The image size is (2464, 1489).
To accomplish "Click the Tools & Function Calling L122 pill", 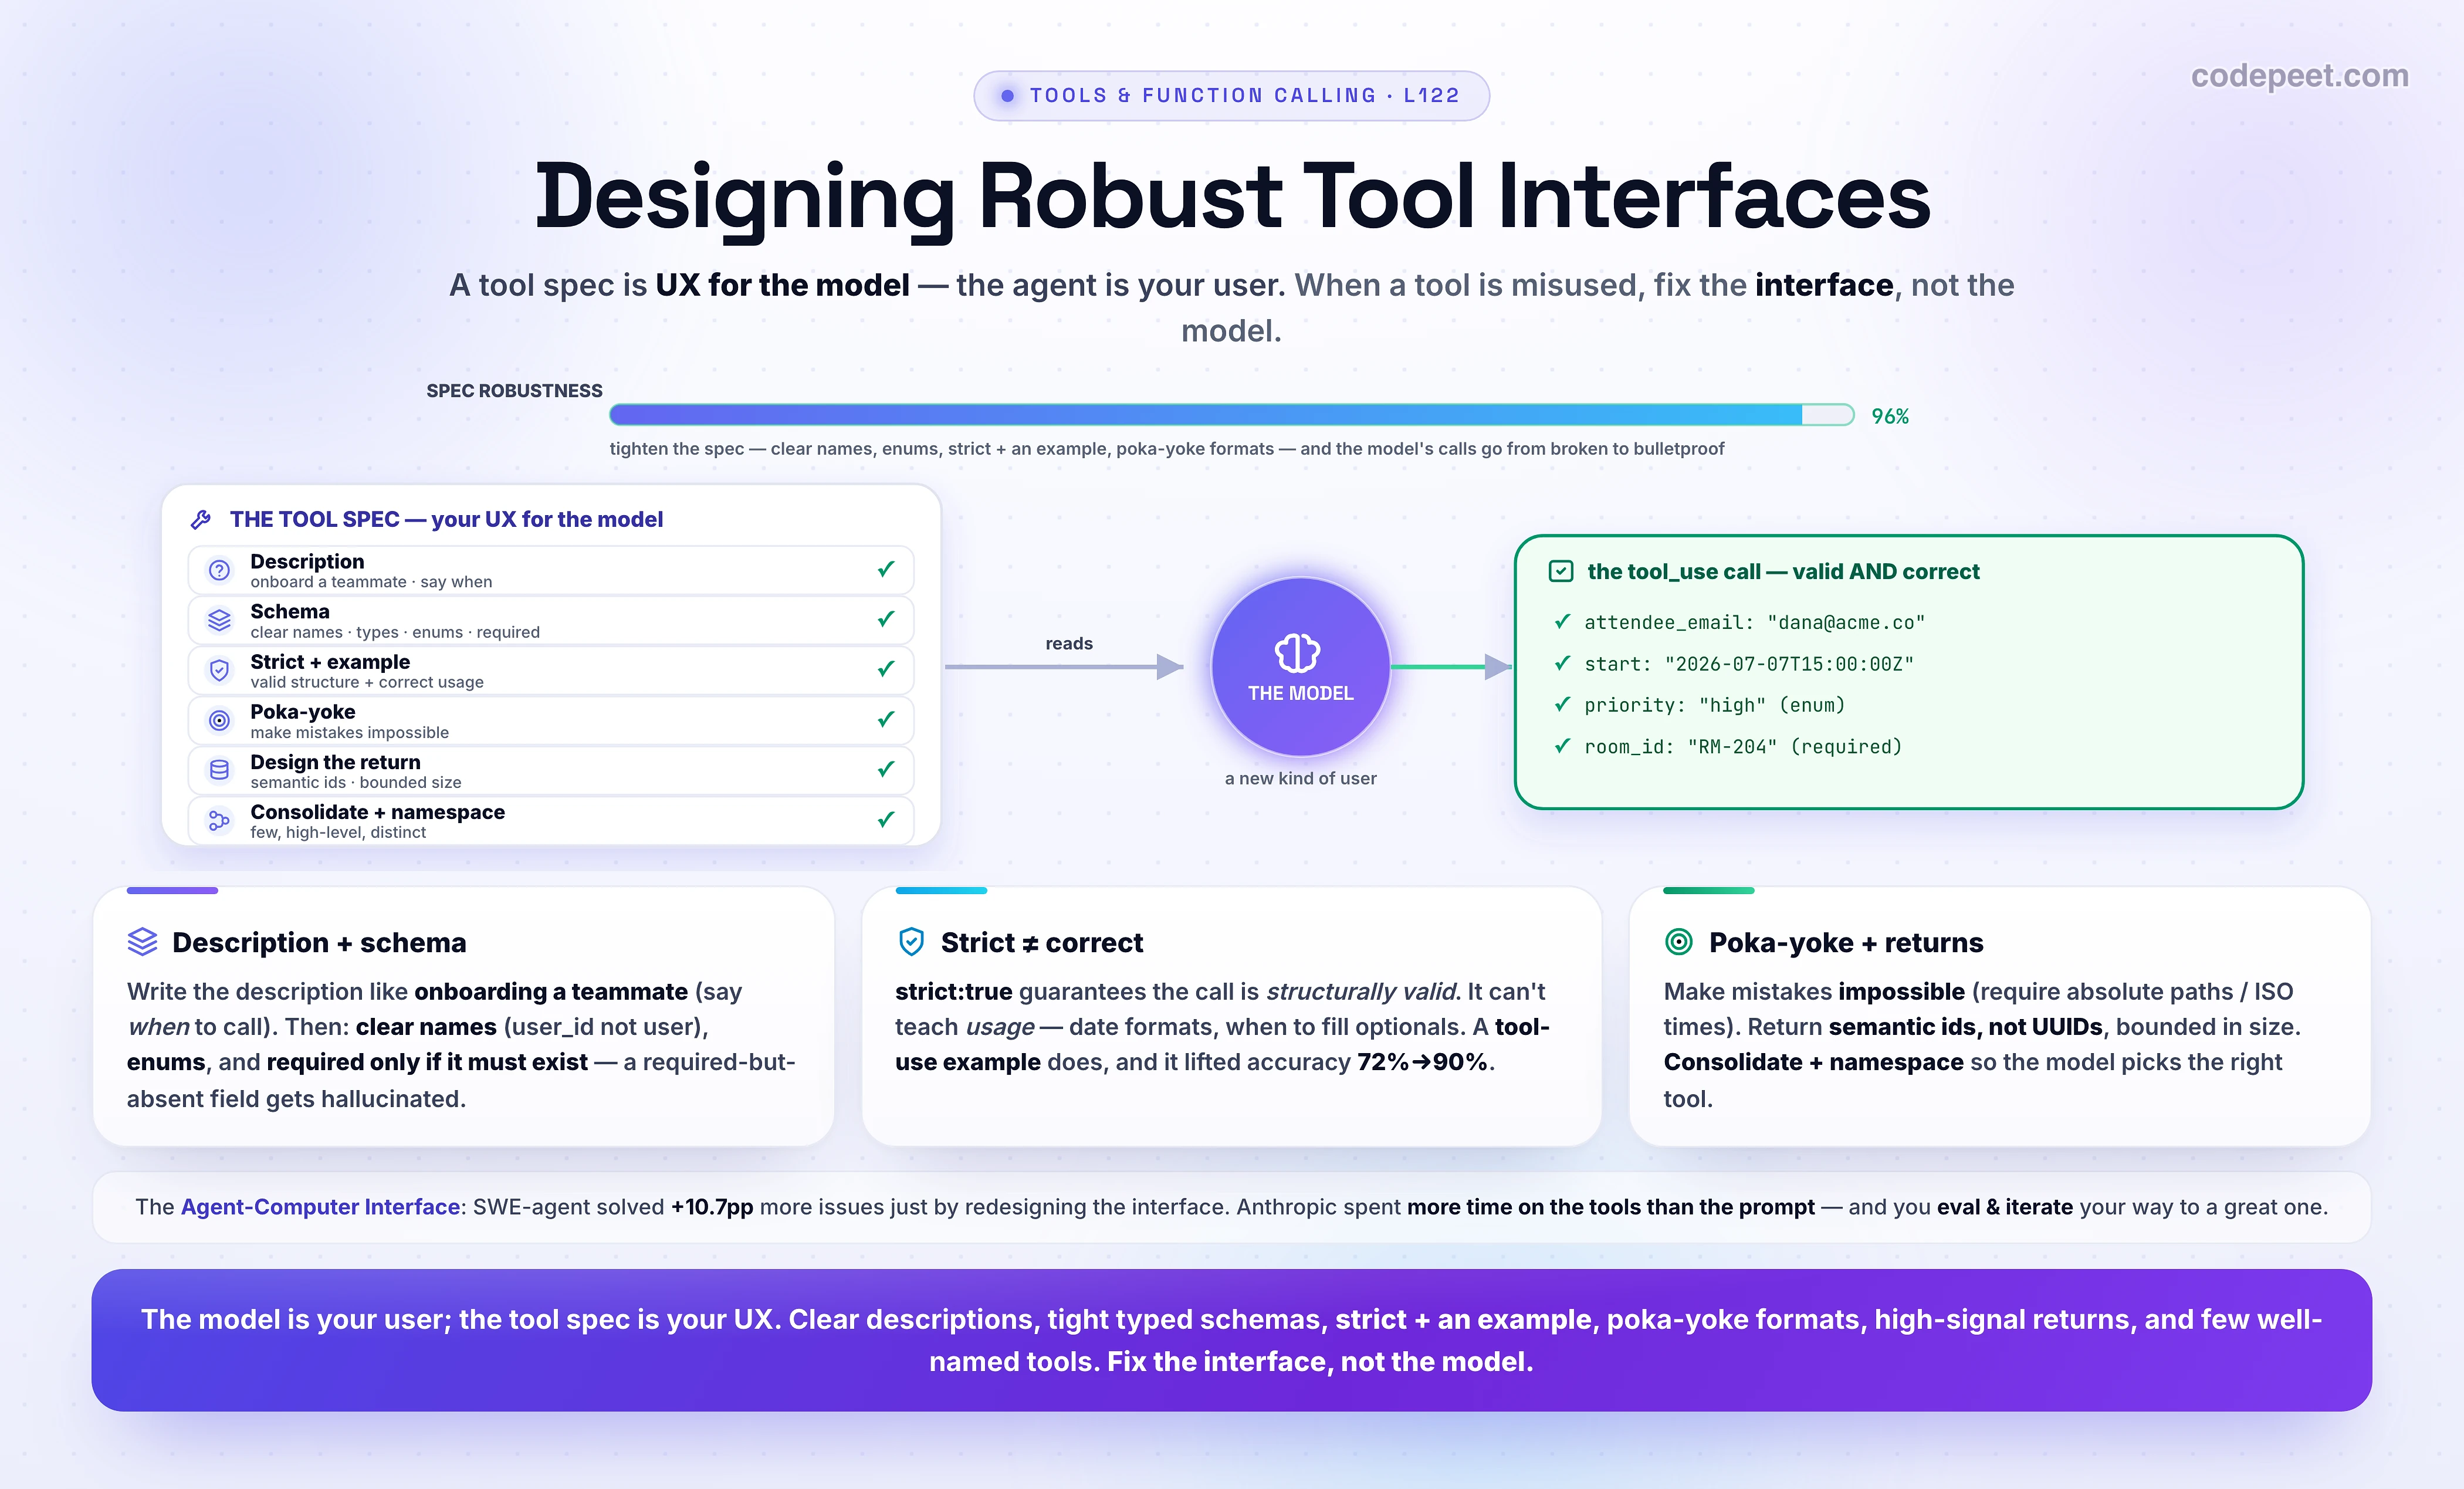I will [1231, 96].
